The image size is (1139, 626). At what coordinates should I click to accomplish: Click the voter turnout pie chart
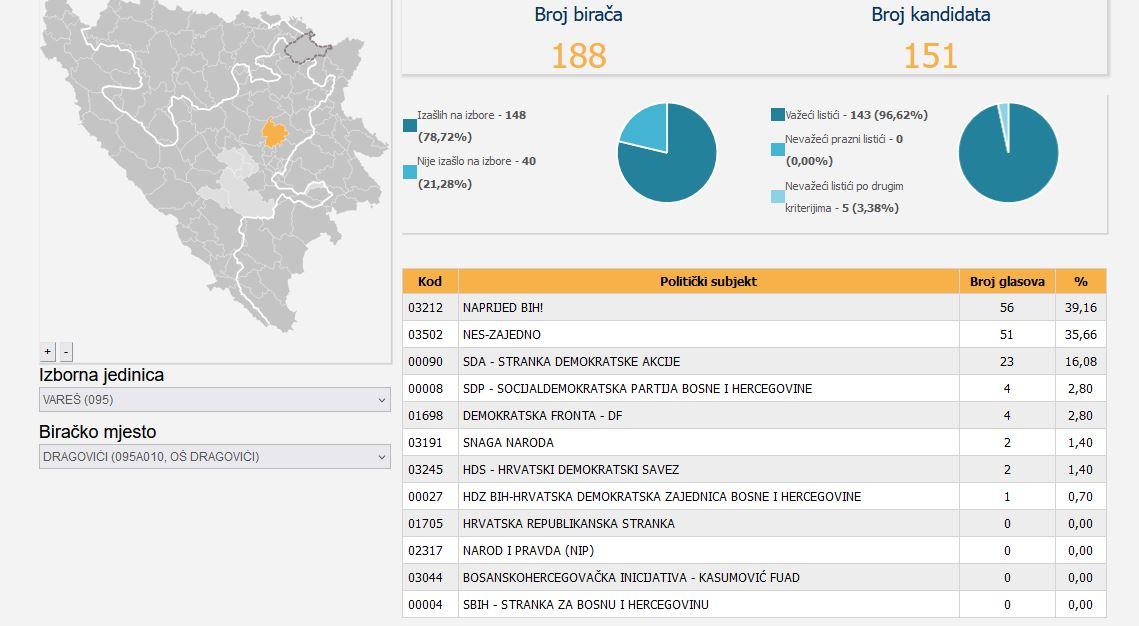click(667, 153)
